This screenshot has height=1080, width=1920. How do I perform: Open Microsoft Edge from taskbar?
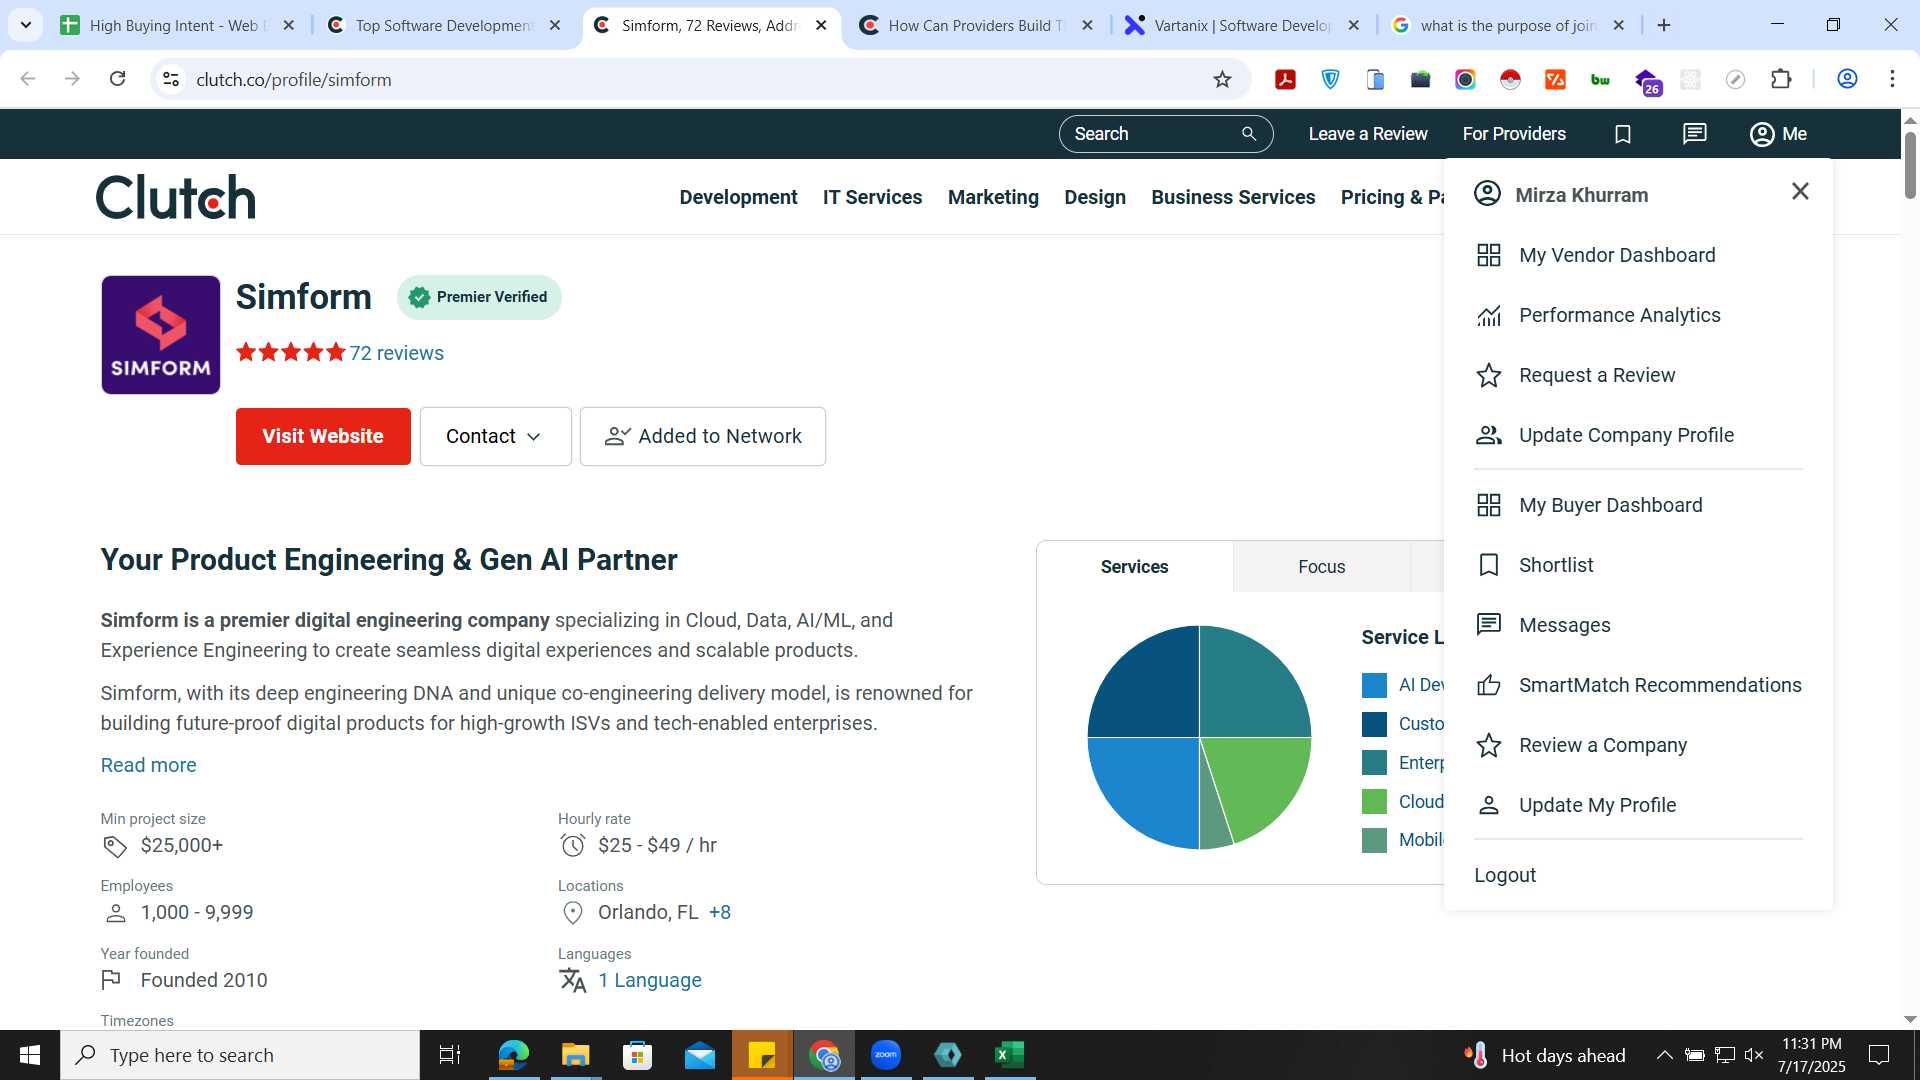click(x=513, y=1055)
